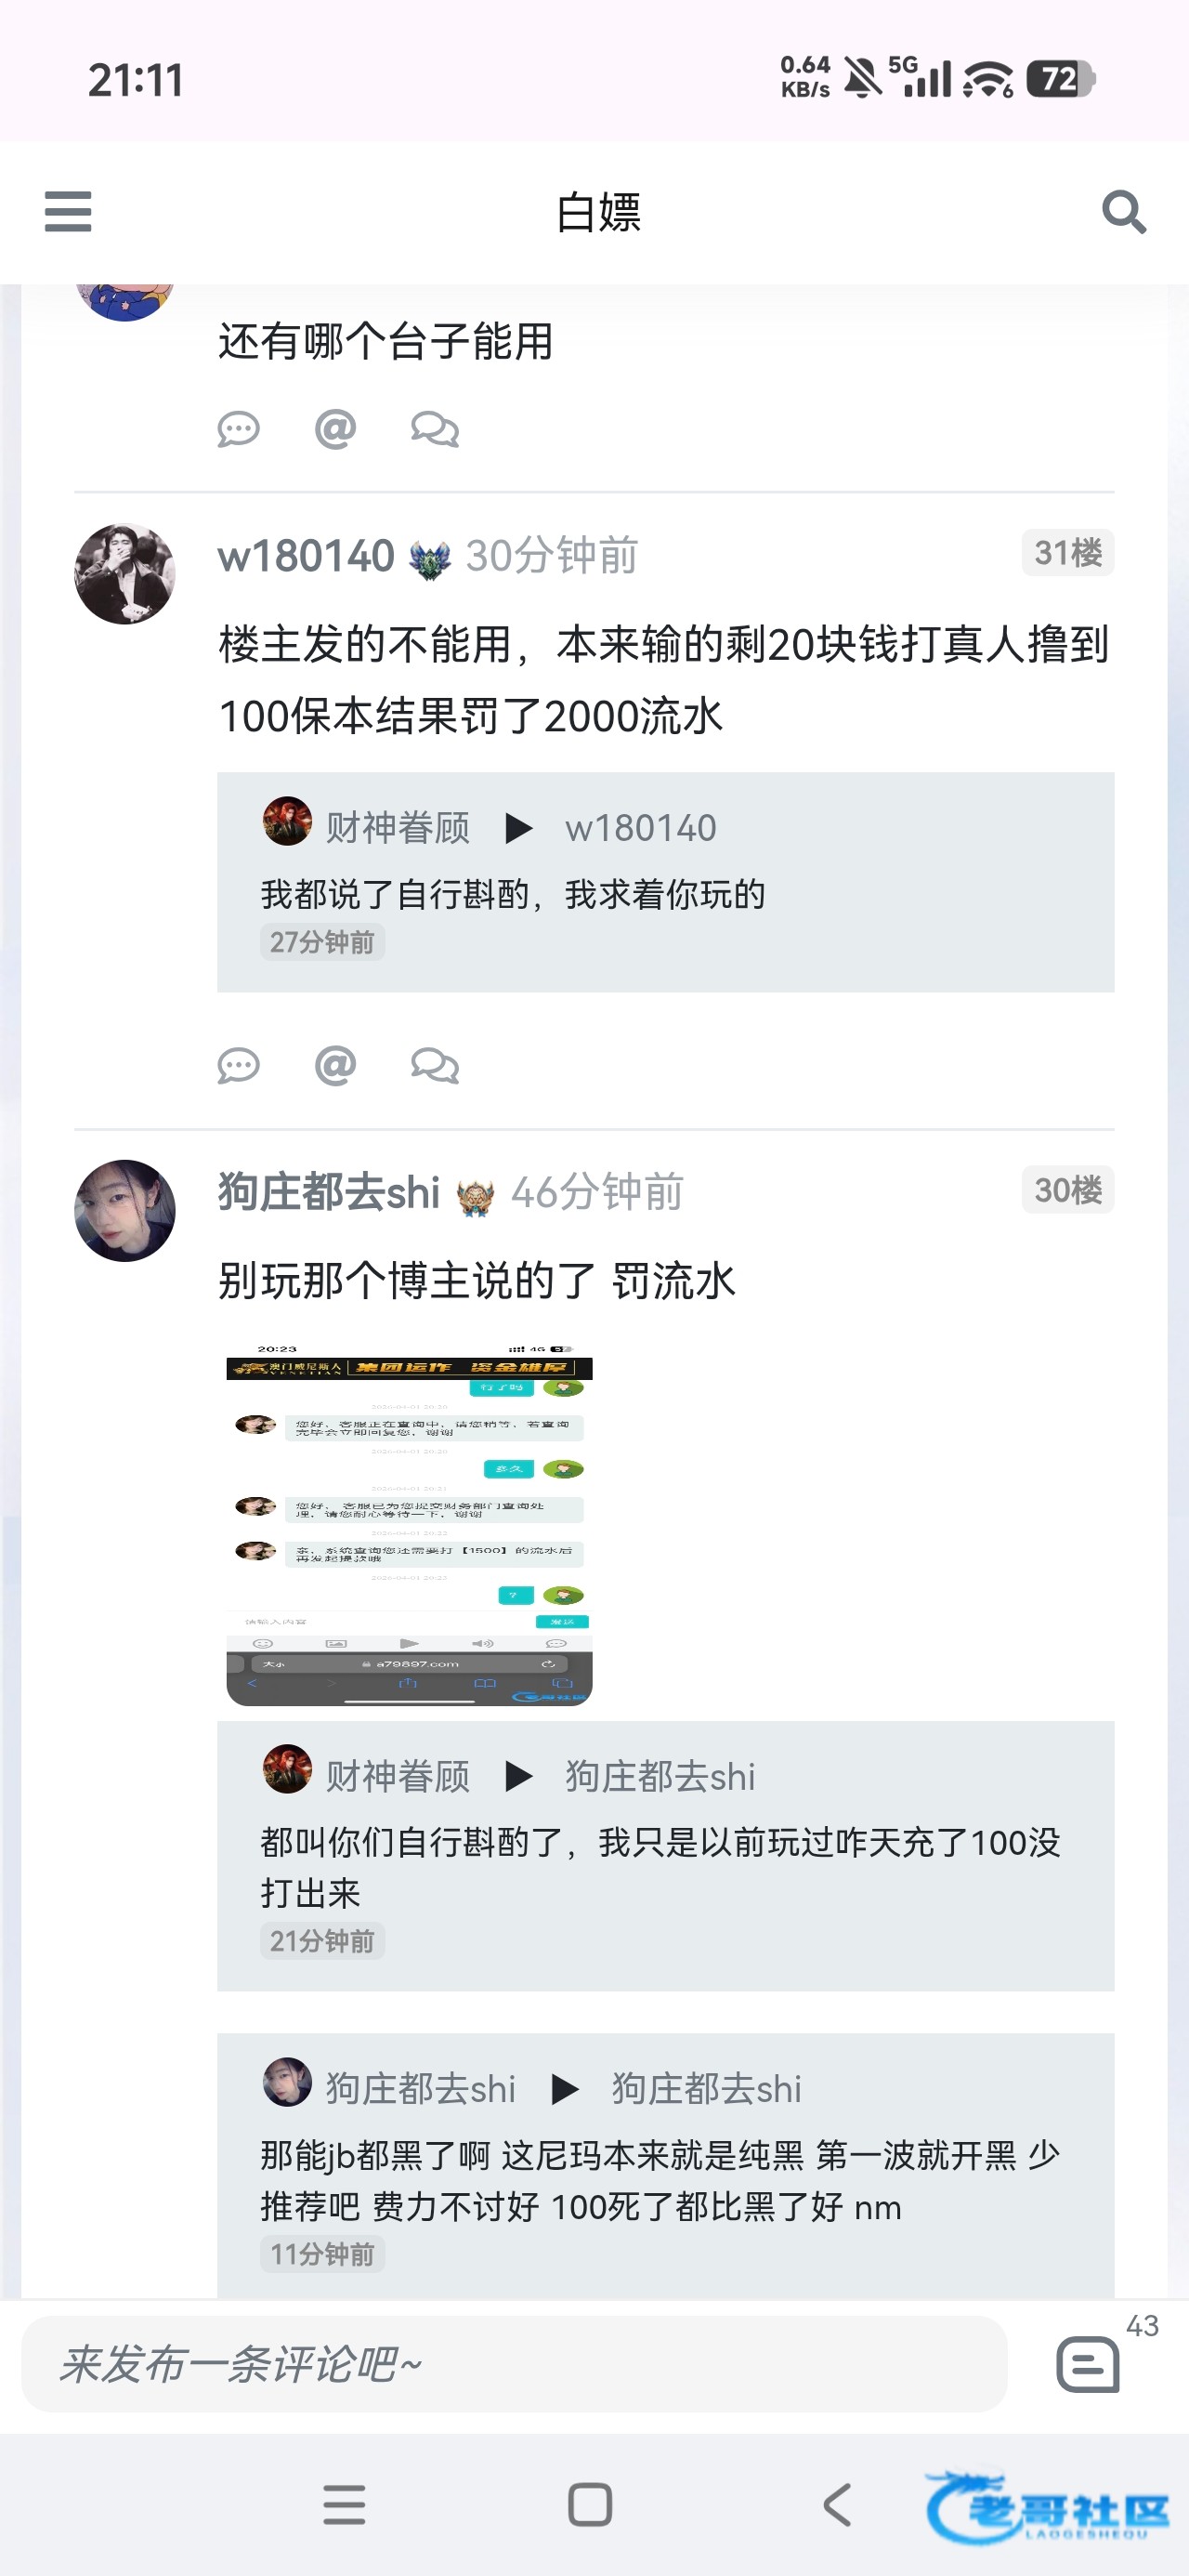Image resolution: width=1189 pixels, height=2576 pixels.
Task: Tap the 狗庄都去shi username on 30楼
Action: click(x=329, y=1192)
